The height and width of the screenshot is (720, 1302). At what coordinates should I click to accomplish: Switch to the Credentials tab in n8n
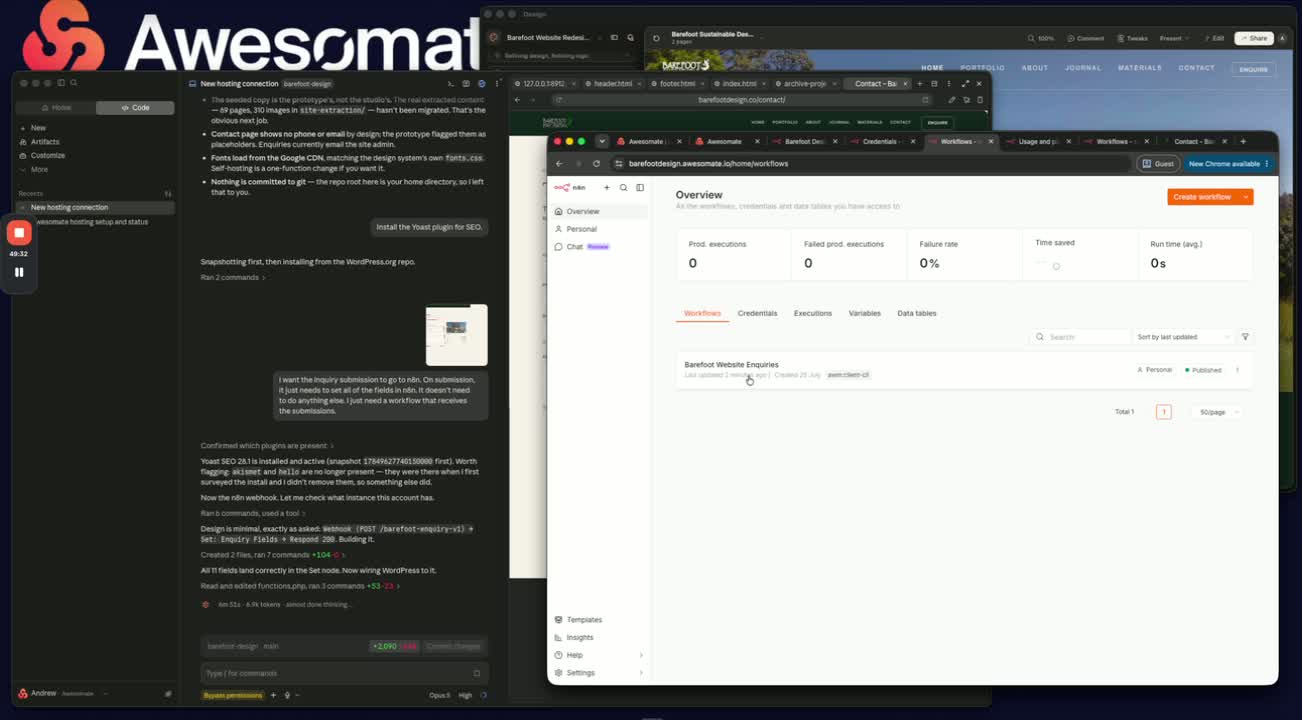pos(757,313)
